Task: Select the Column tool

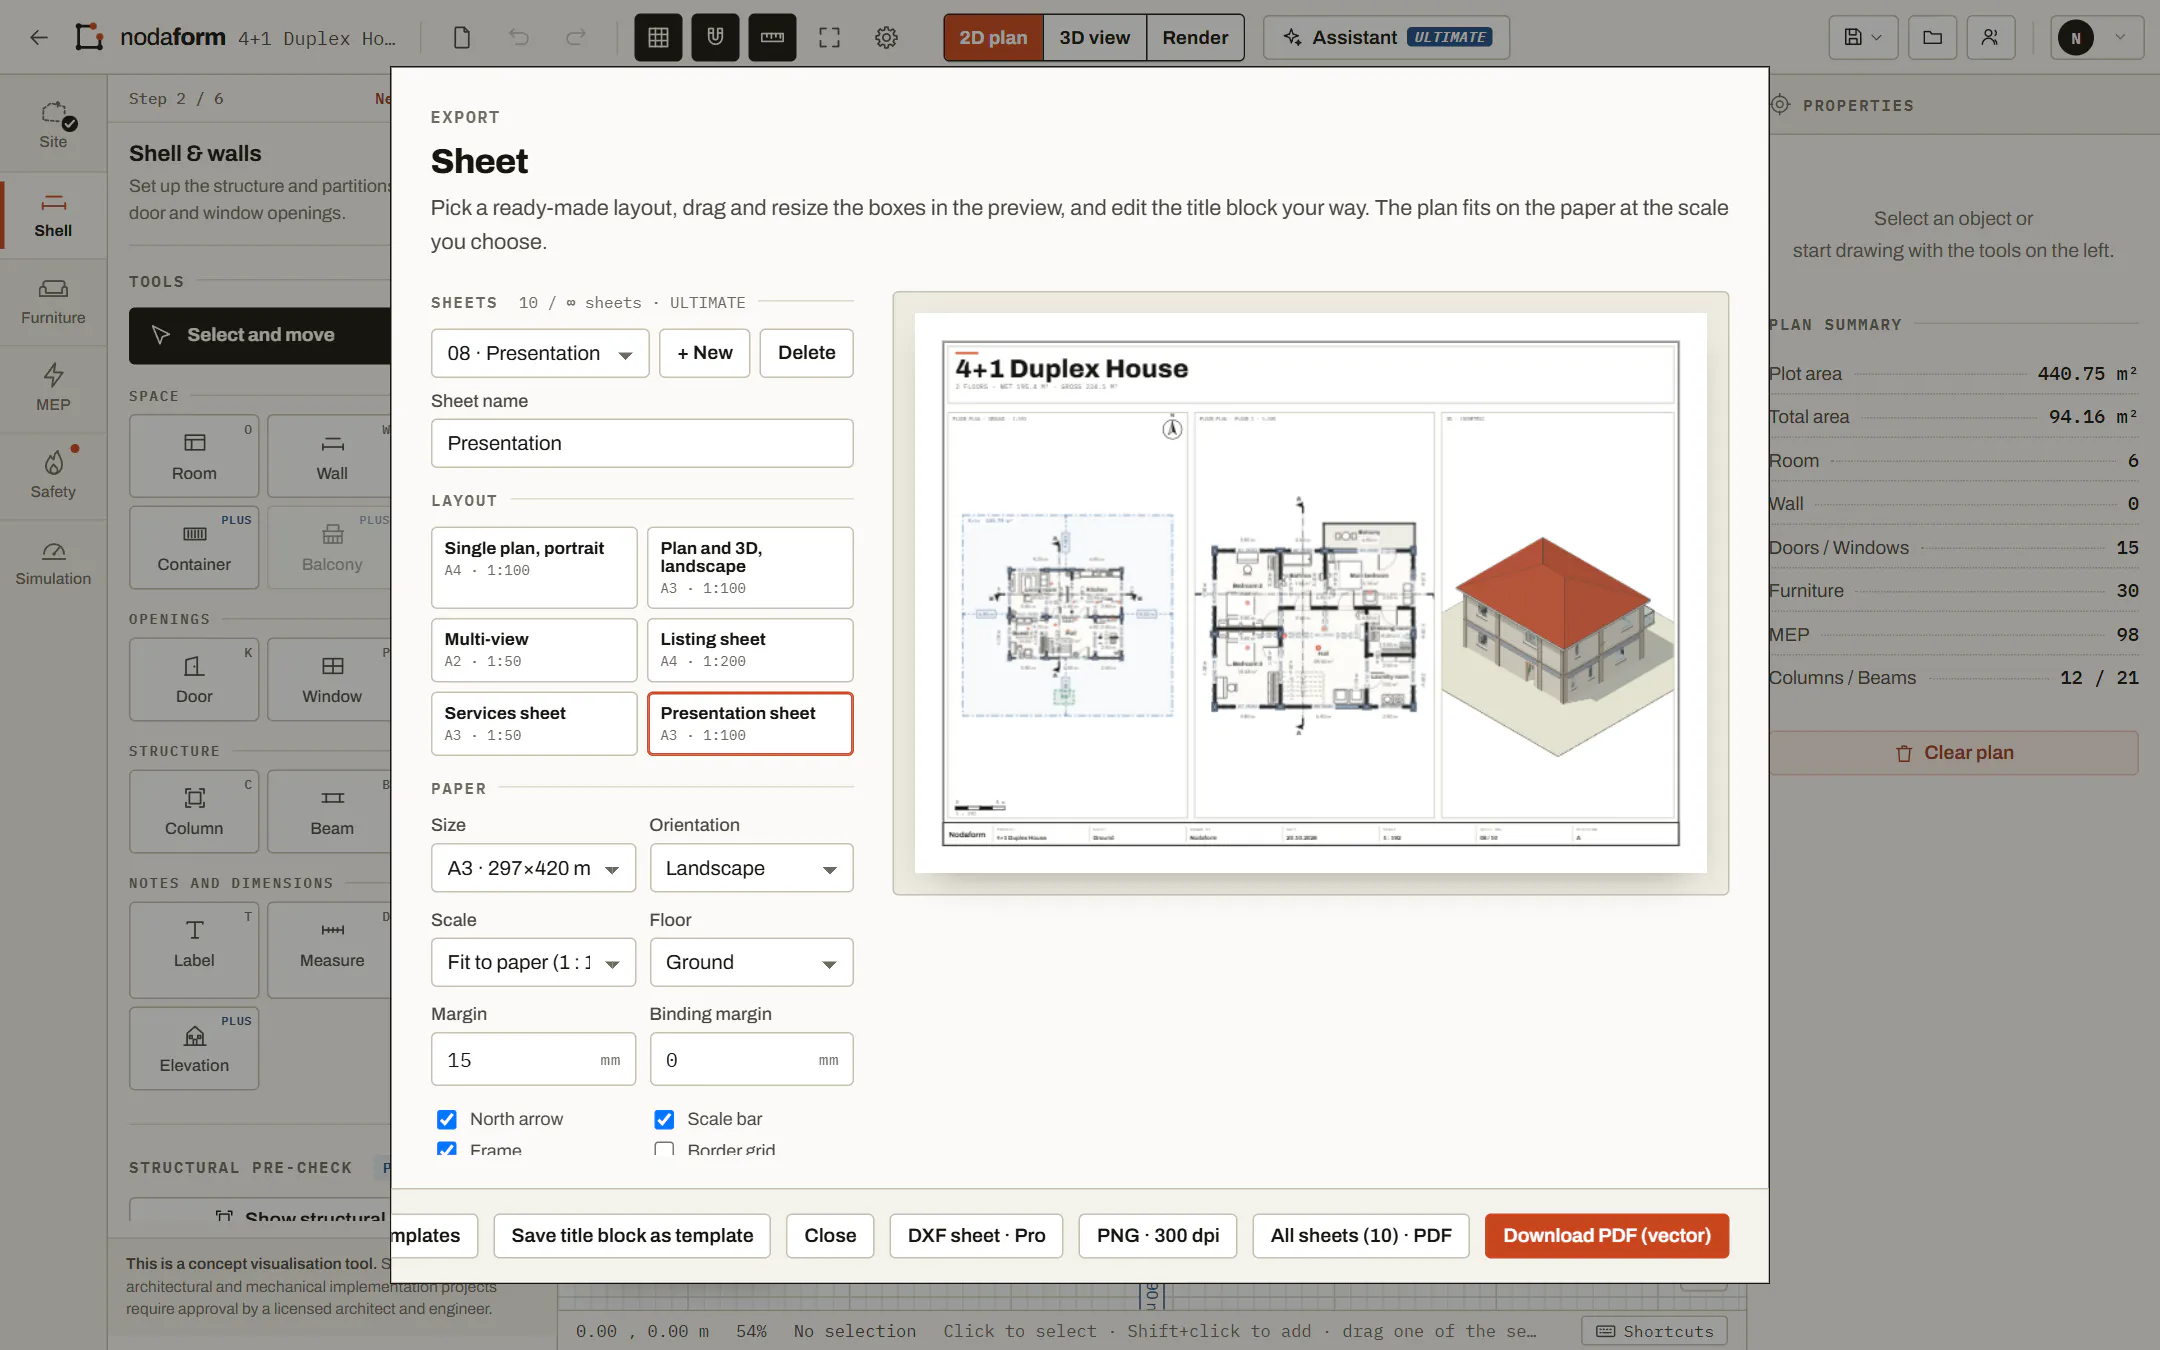Action: tap(194, 811)
